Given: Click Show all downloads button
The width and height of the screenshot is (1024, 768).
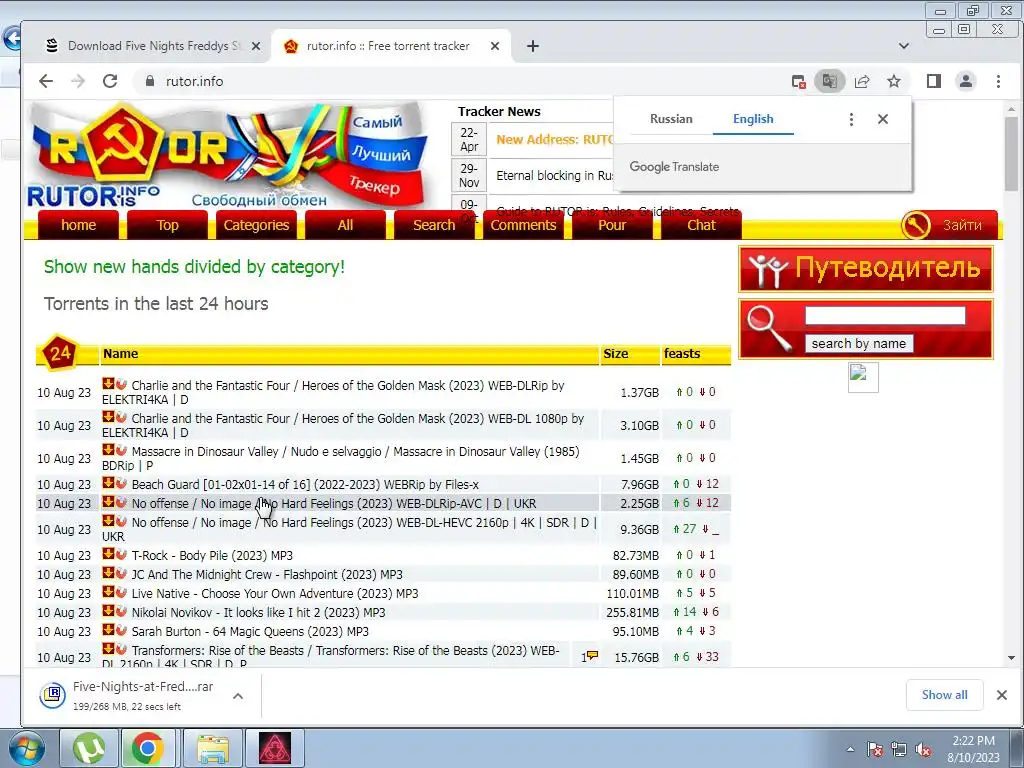Looking at the screenshot, I should pos(944,695).
